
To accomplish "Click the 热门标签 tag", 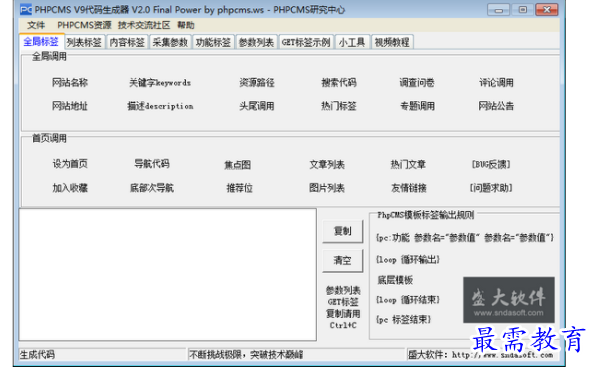I will point(339,106).
